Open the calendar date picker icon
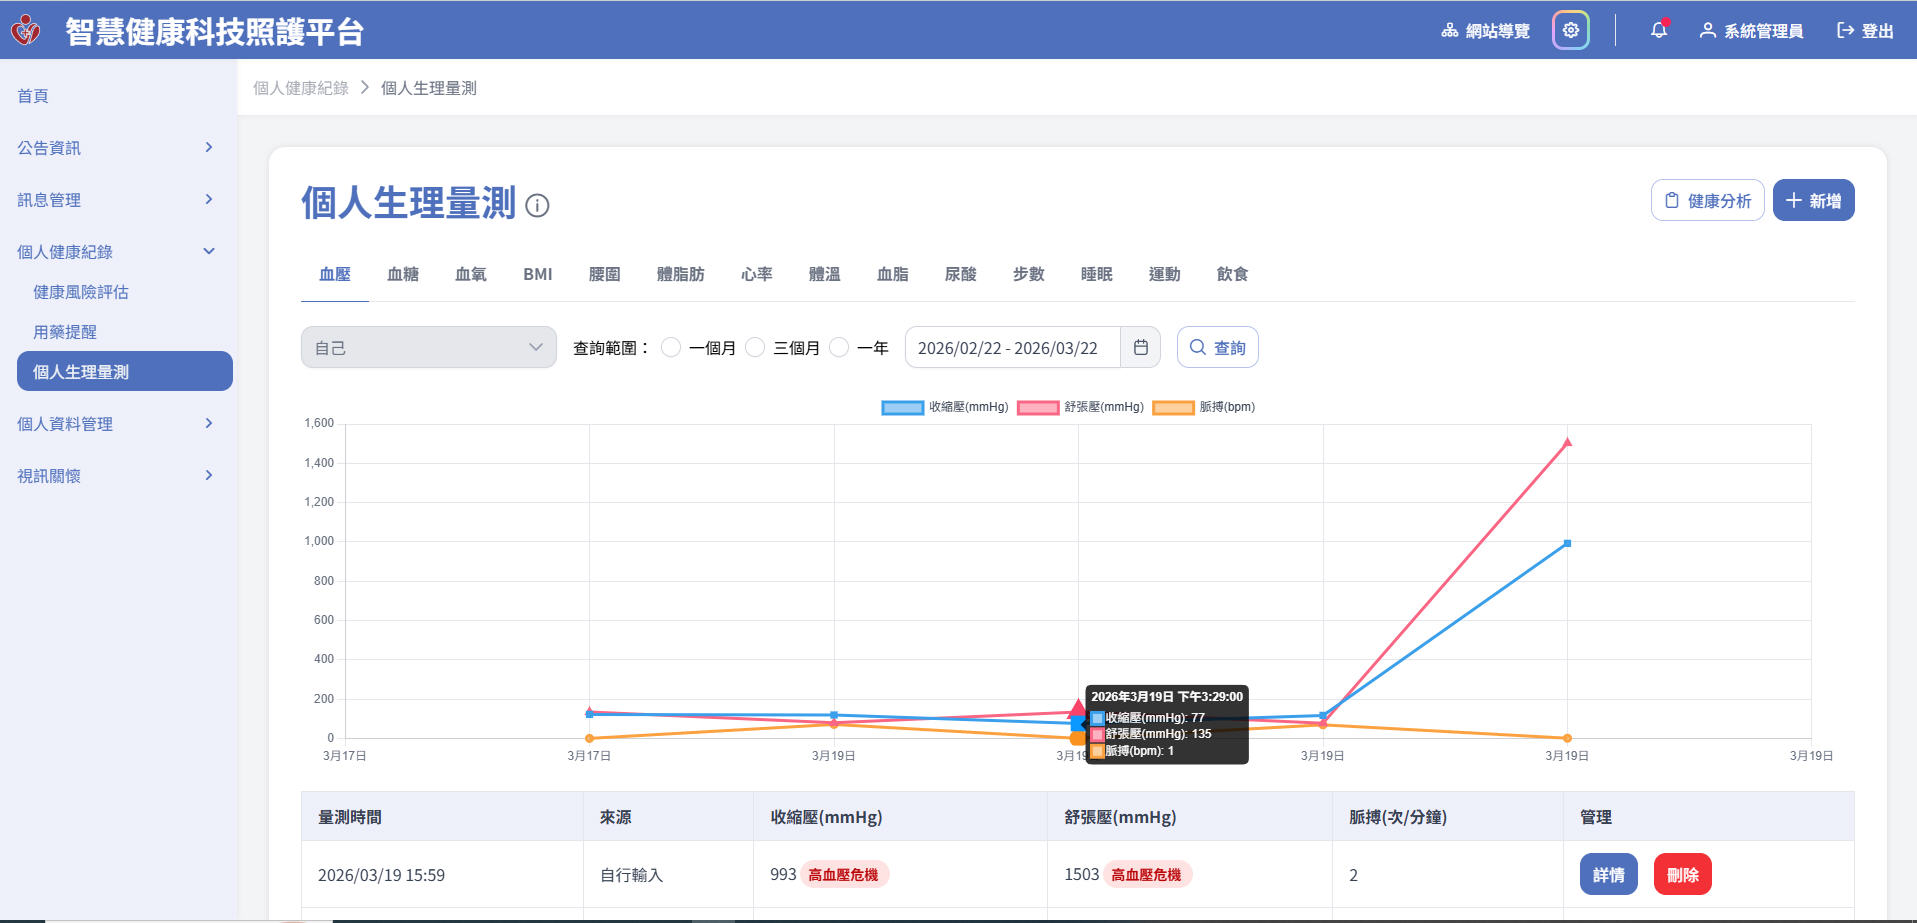The width and height of the screenshot is (1917, 923). point(1140,348)
